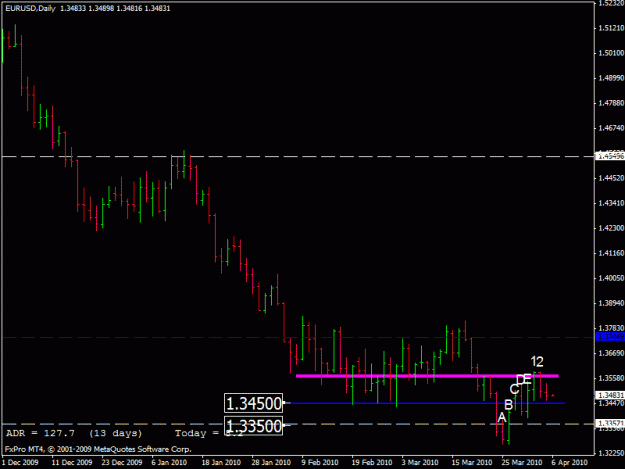Click the 1.43410 price scale value

[611, 203]
